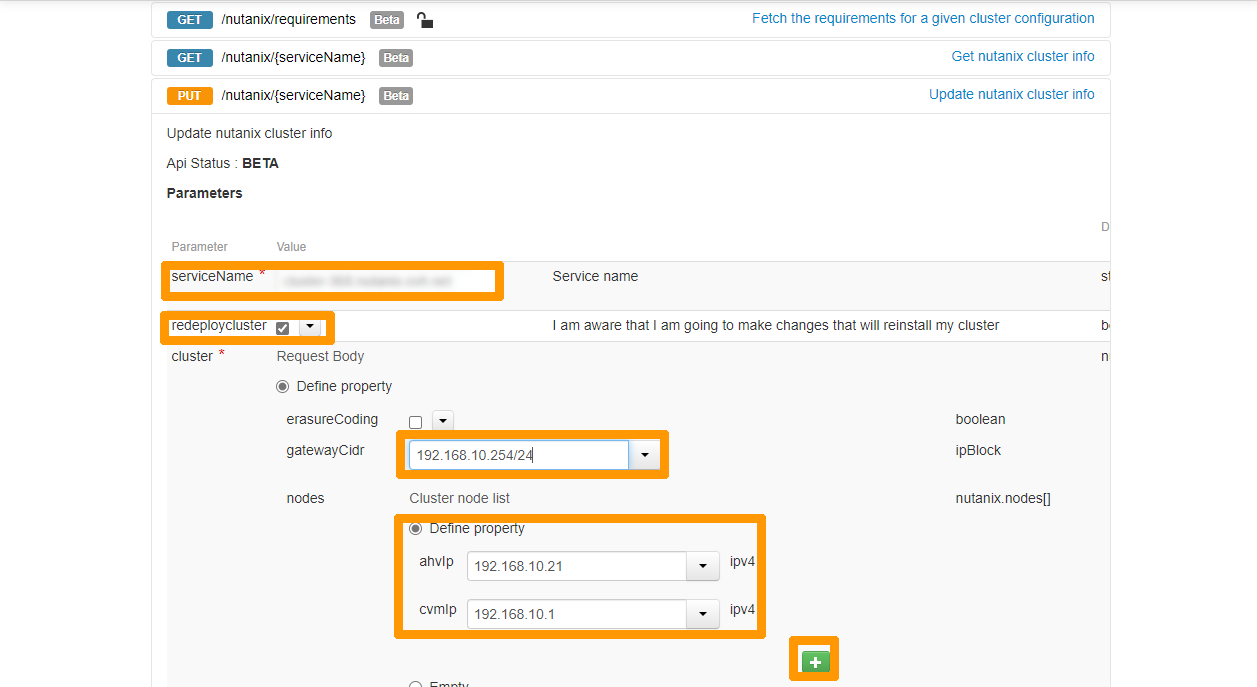Open the gatewayCidr dropdown arrow
This screenshot has height=687, width=1257.
(644, 454)
